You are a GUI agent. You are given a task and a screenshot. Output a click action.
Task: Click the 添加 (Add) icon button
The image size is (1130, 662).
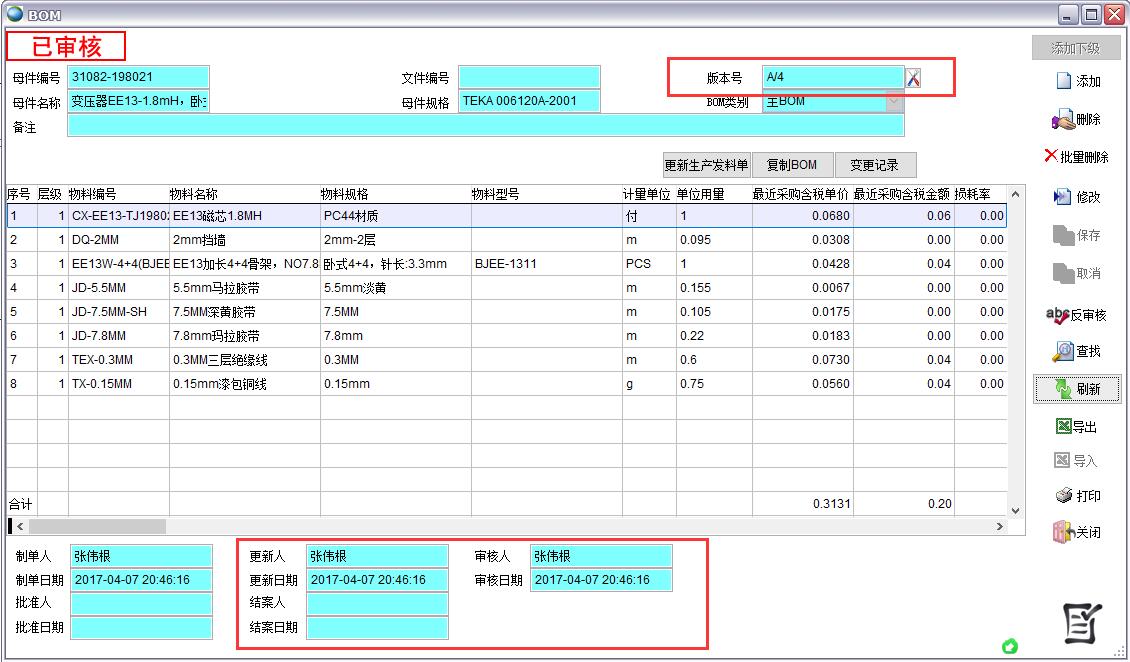pyautogui.click(x=1076, y=82)
